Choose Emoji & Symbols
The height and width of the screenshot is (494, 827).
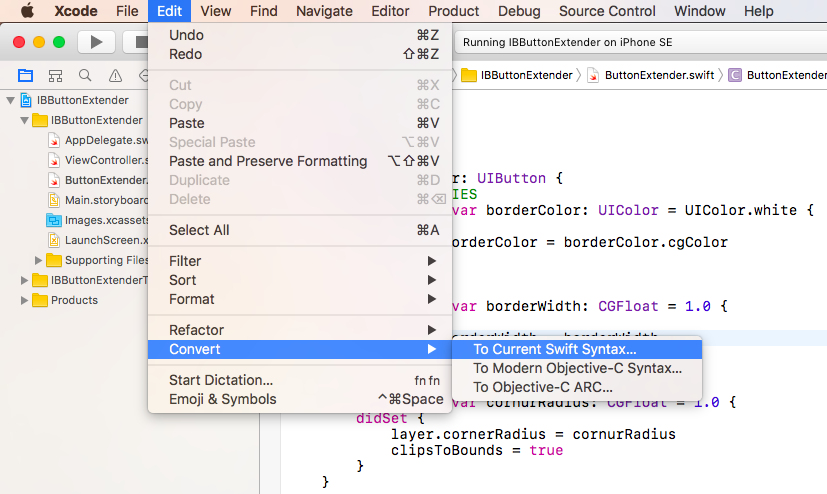click(300, 399)
